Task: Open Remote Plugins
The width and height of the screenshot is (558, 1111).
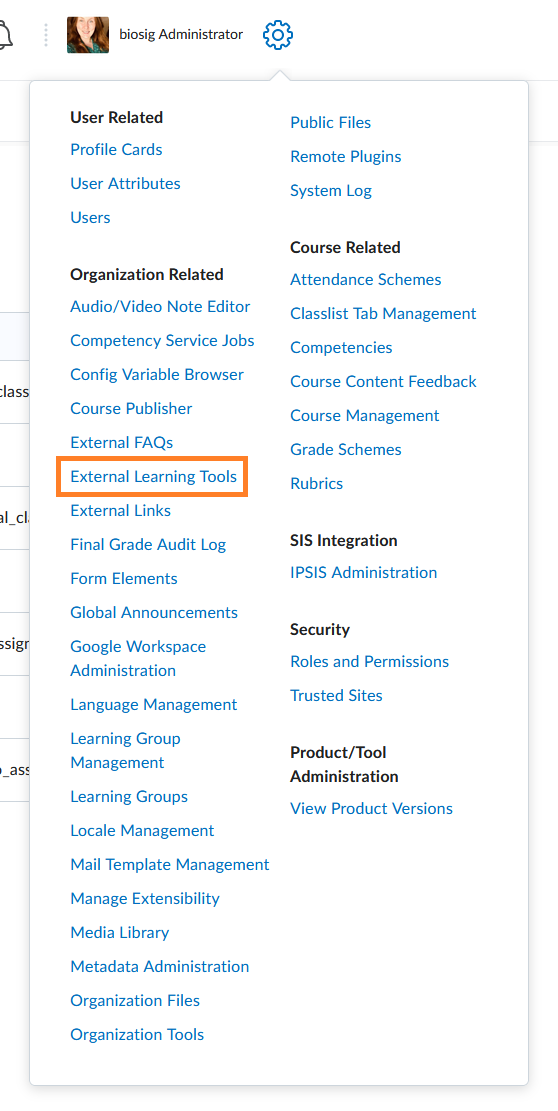Action: tap(346, 157)
